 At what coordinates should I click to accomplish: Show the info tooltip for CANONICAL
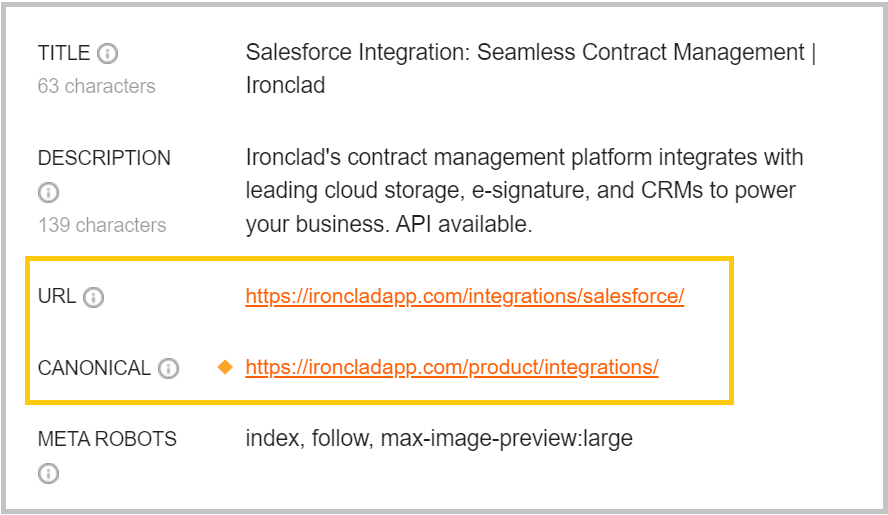pyautogui.click(x=168, y=369)
